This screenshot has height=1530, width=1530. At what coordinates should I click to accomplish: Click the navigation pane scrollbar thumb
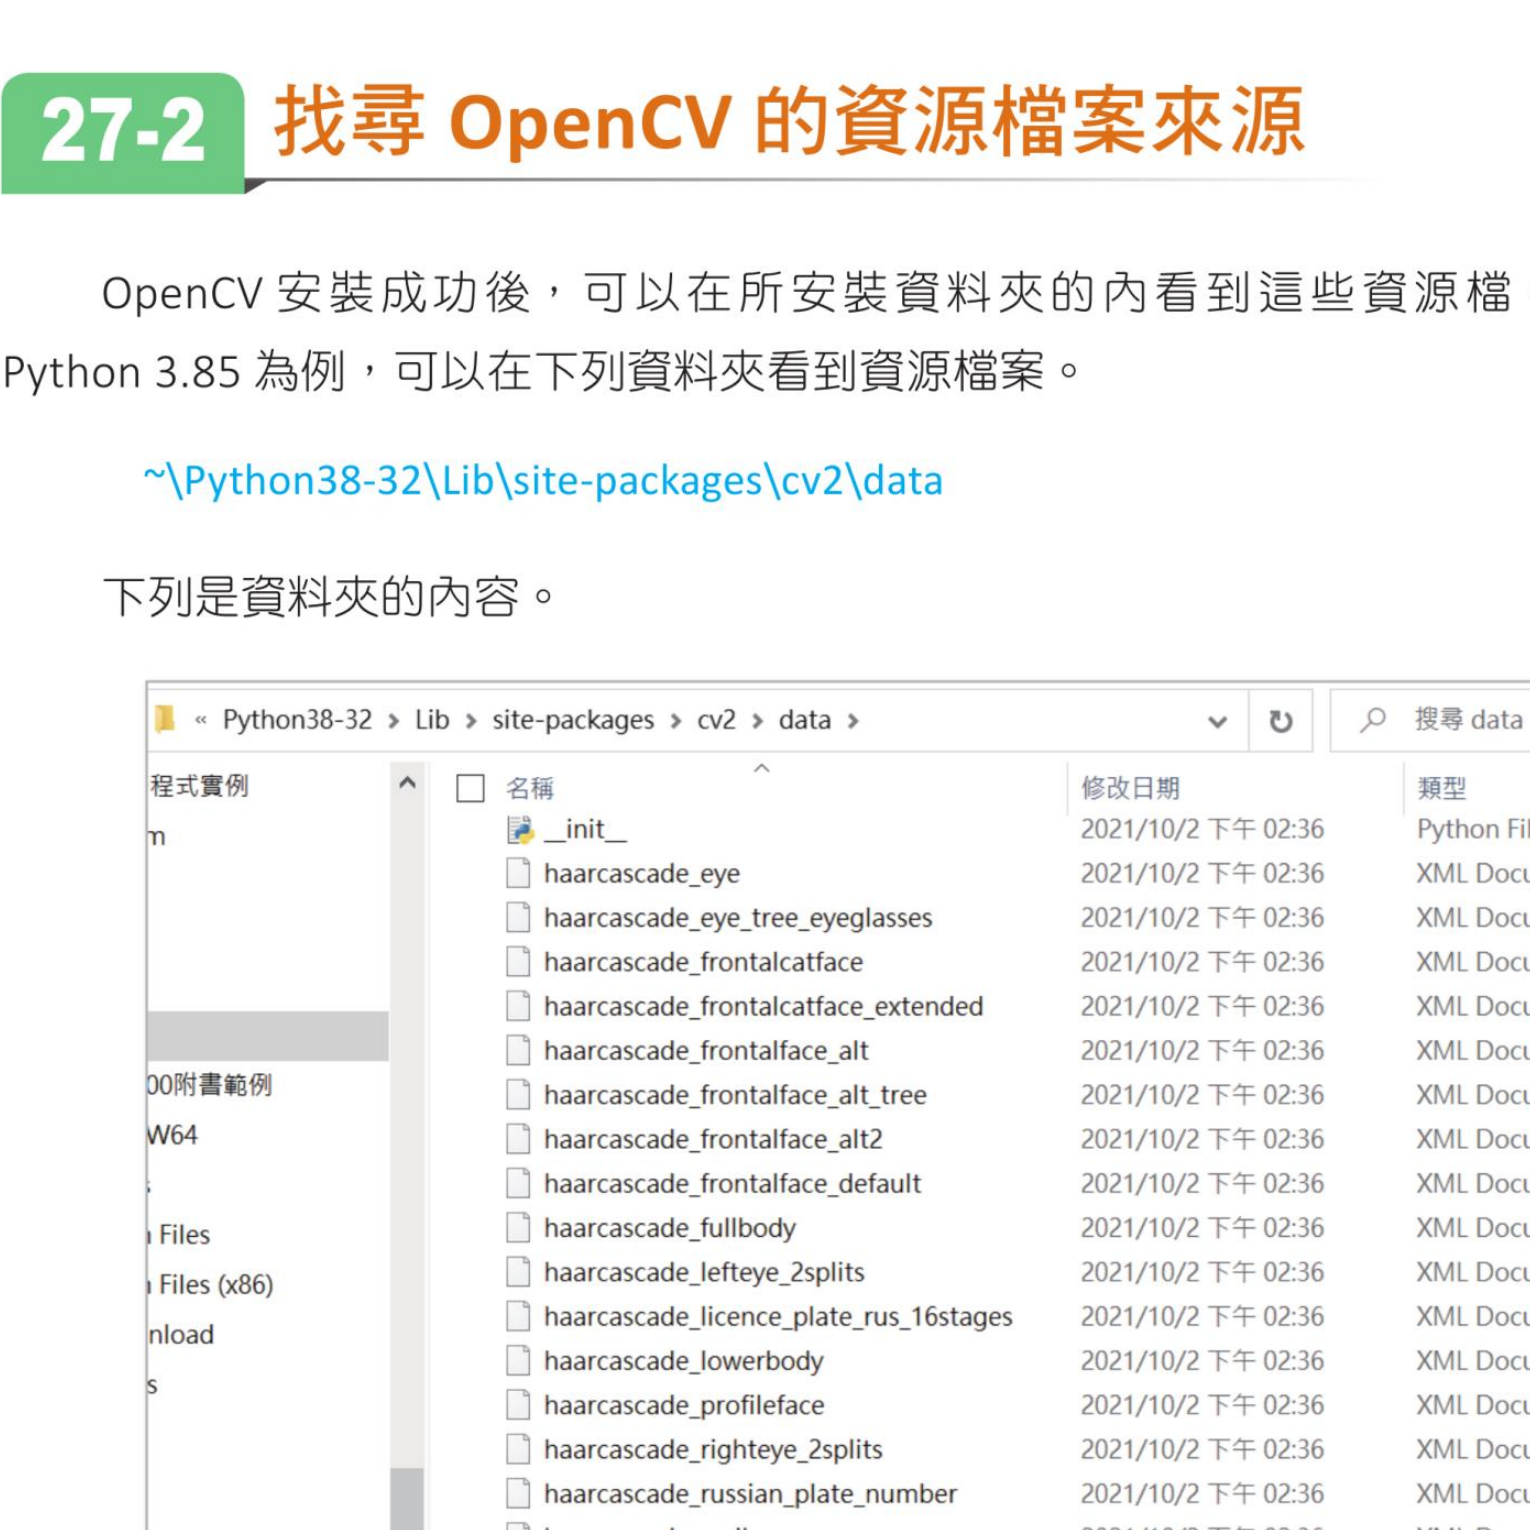click(407, 1498)
